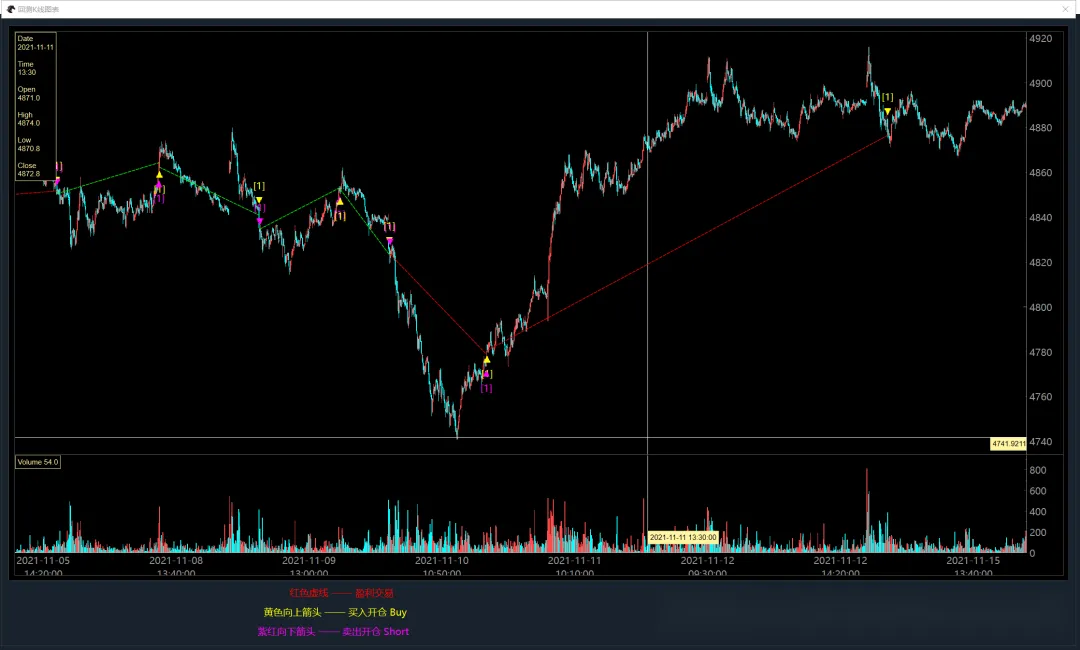Click the Volume 54.0 label box
Viewport: 1080px width, 650px height.
pos(38,462)
